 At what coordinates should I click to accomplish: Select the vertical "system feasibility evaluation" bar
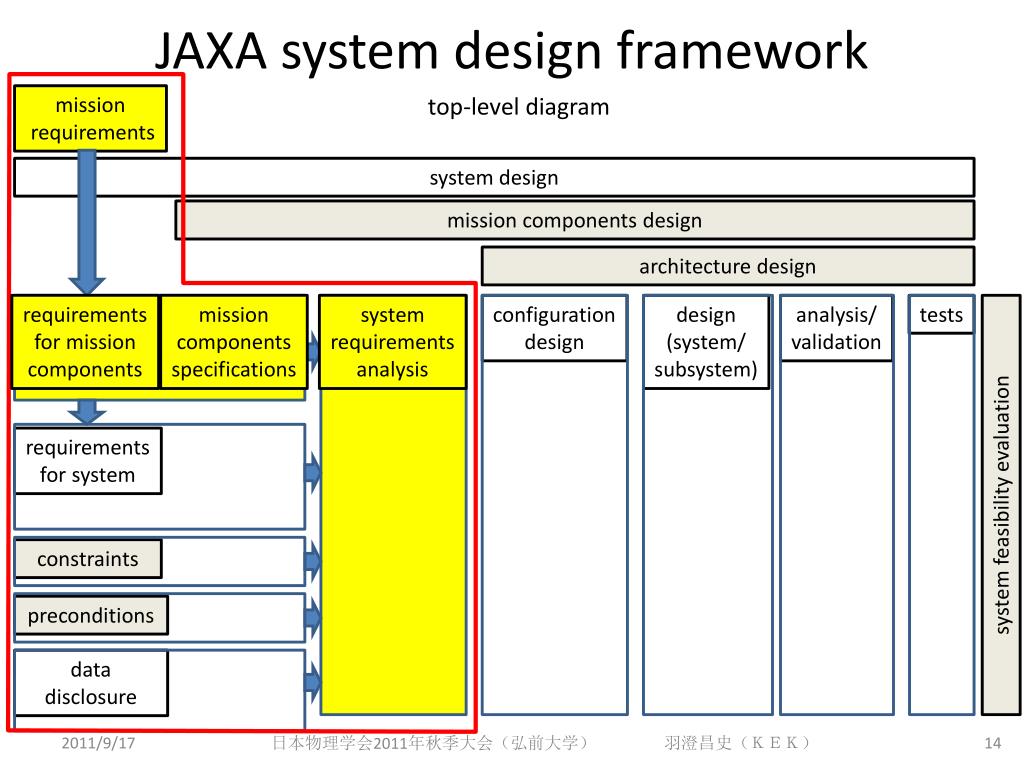(1001, 505)
